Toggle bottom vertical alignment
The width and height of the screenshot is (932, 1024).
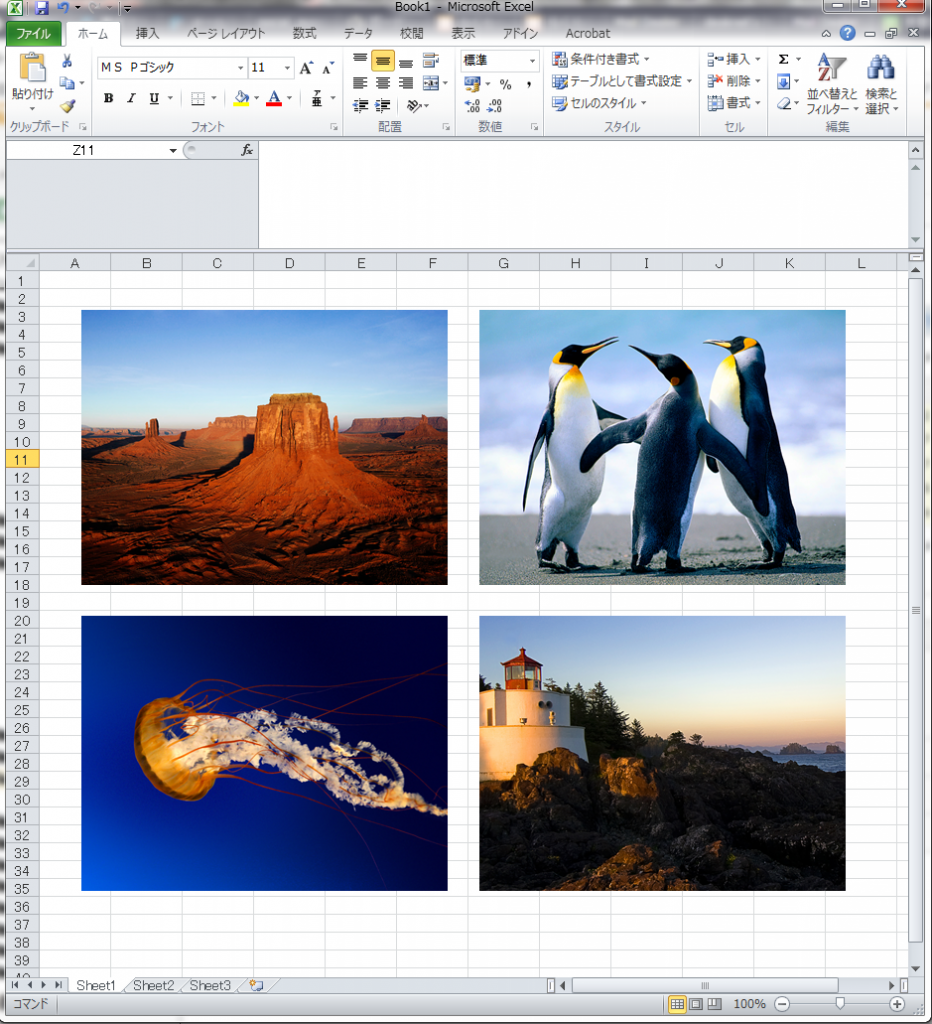(406, 61)
